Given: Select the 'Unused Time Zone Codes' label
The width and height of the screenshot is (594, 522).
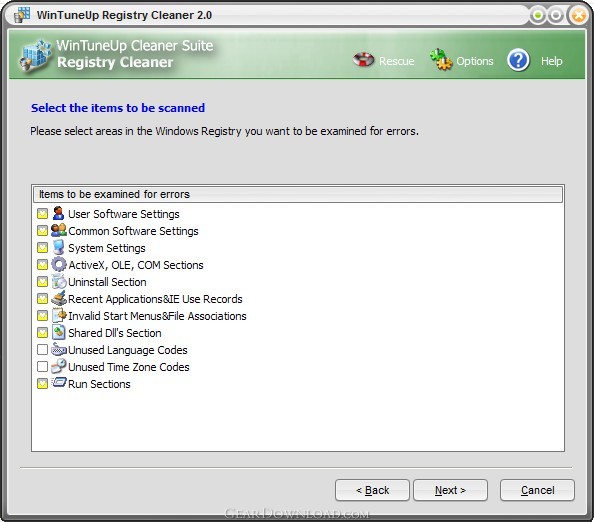Looking at the screenshot, I should [x=129, y=367].
